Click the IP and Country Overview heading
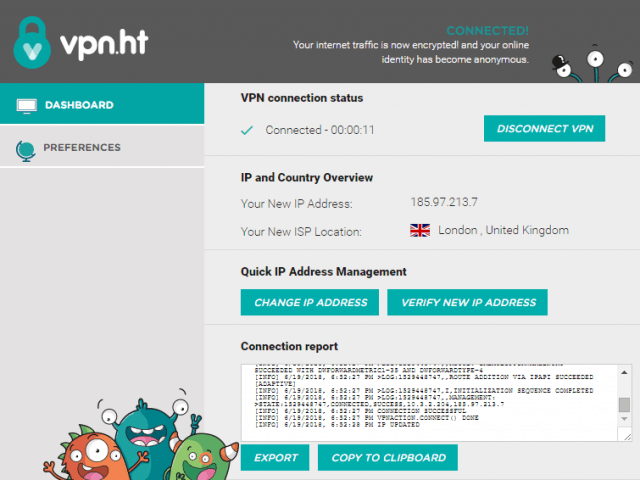640x480 pixels. (307, 178)
